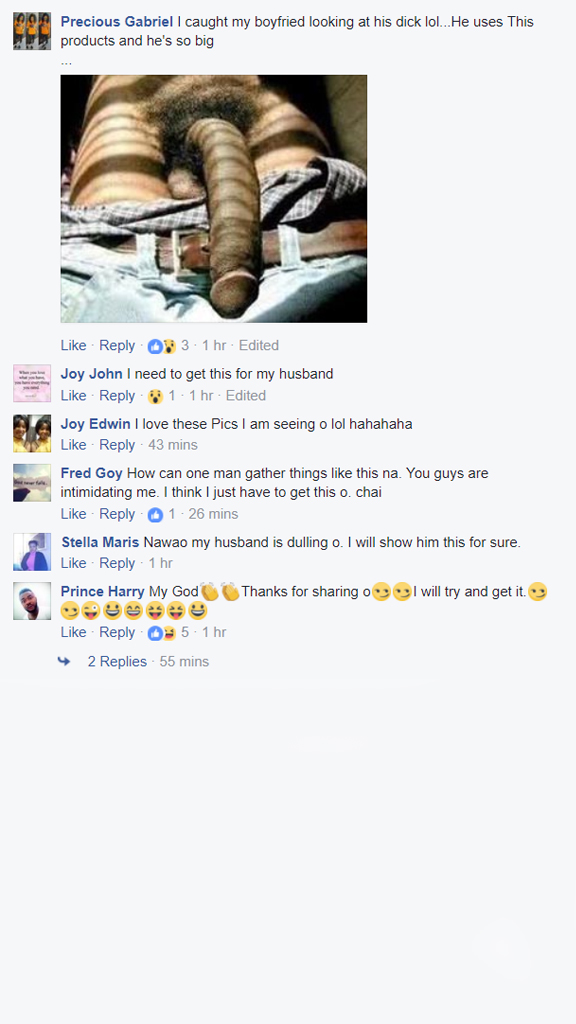Reply to Stella Maris's comment
The image size is (576, 1024).
pos(117,563)
